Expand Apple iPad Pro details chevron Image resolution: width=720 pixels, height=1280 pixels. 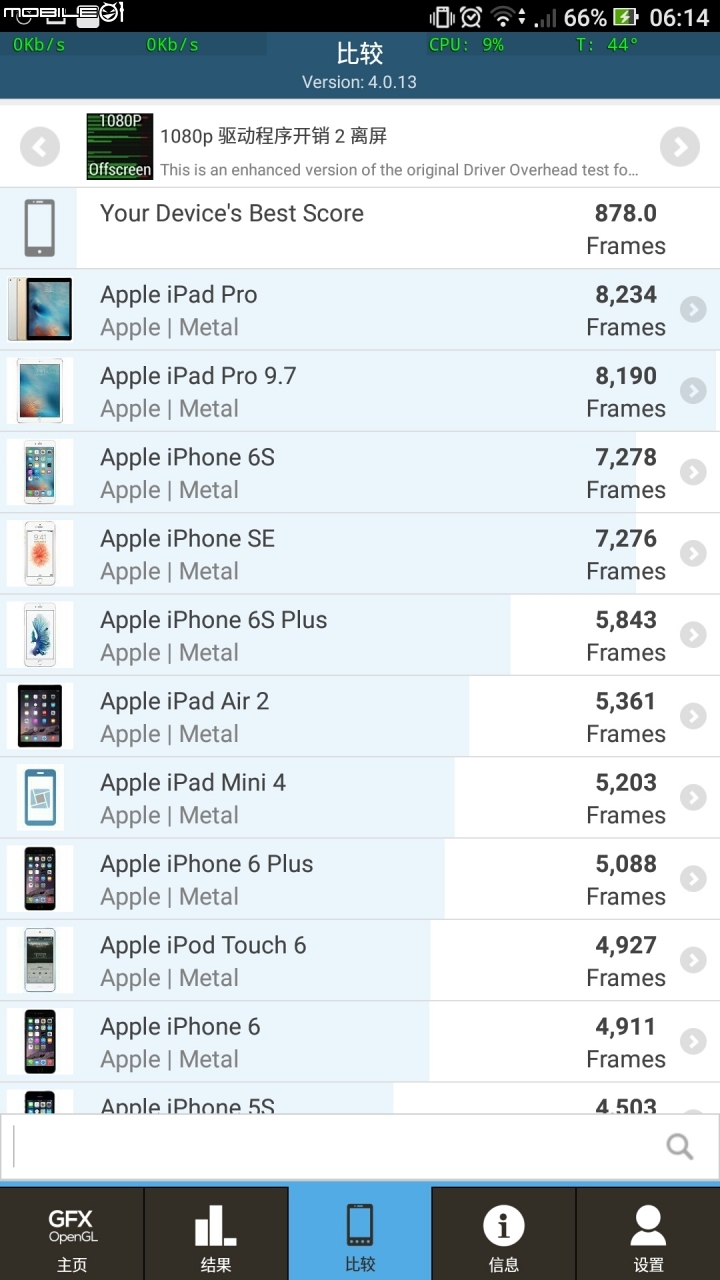(693, 310)
